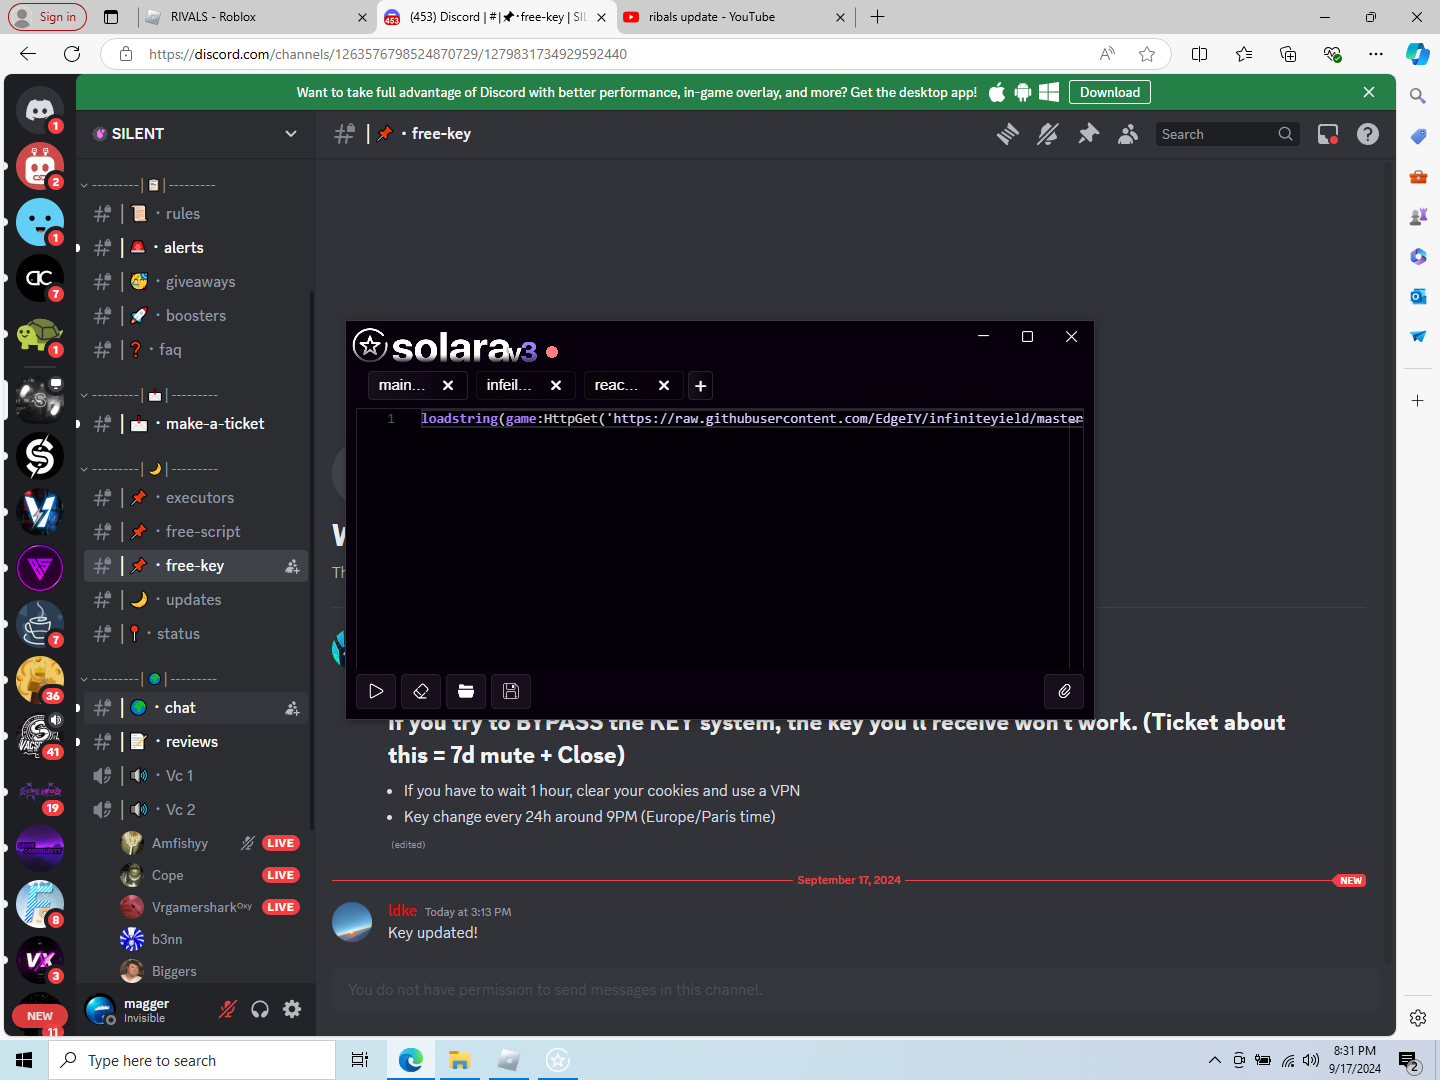Add a new Solara script tab
This screenshot has height=1080, width=1440.
coord(701,386)
